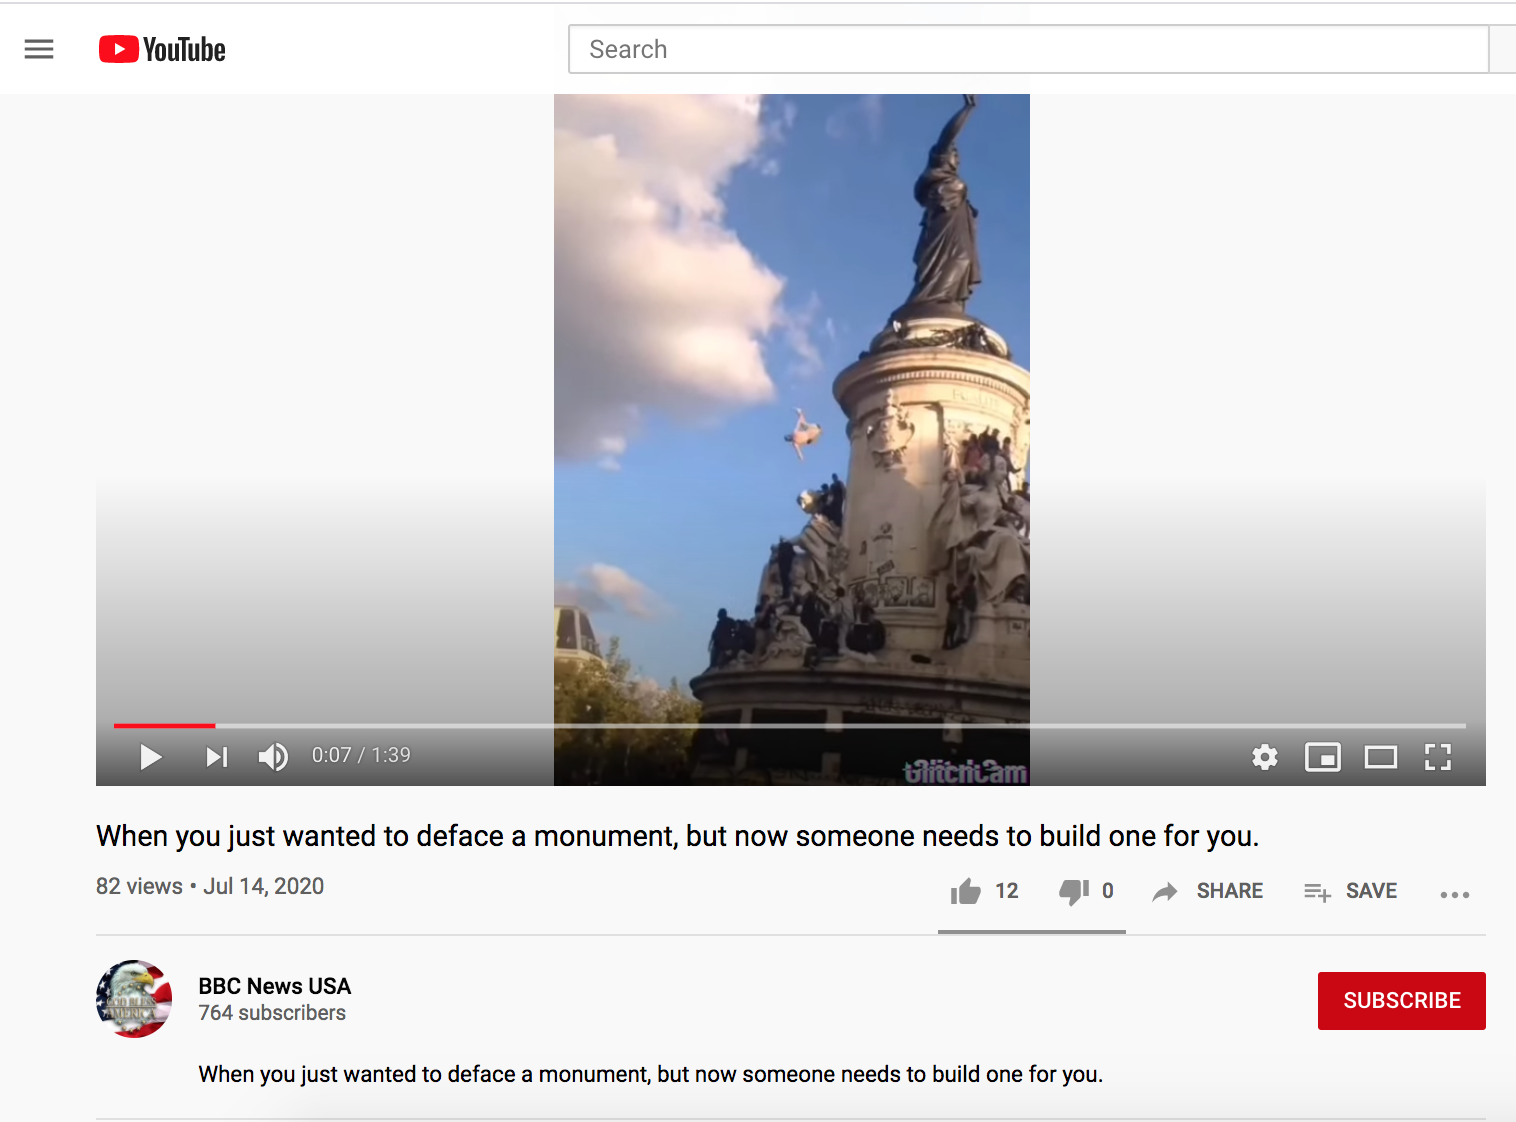Dislike the video with thumbs down
This screenshot has width=1516, height=1122.
pos(1074,891)
